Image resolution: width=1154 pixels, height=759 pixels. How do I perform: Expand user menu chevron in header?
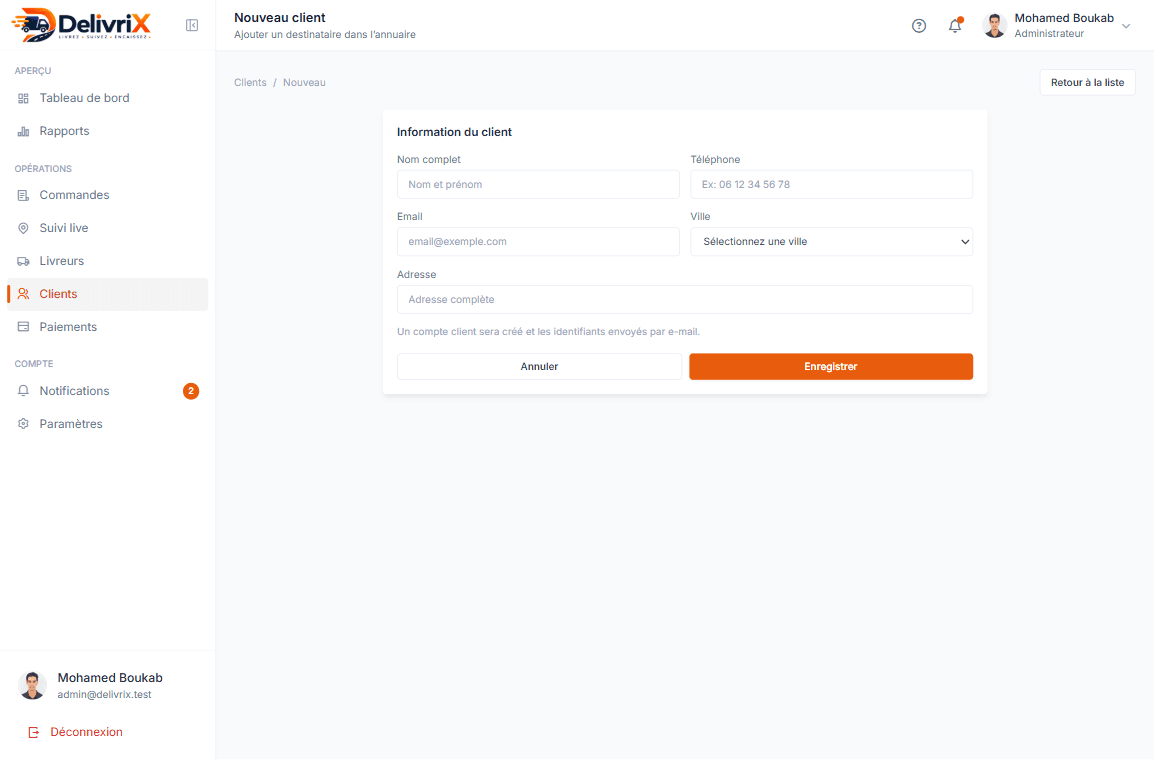click(x=1126, y=26)
